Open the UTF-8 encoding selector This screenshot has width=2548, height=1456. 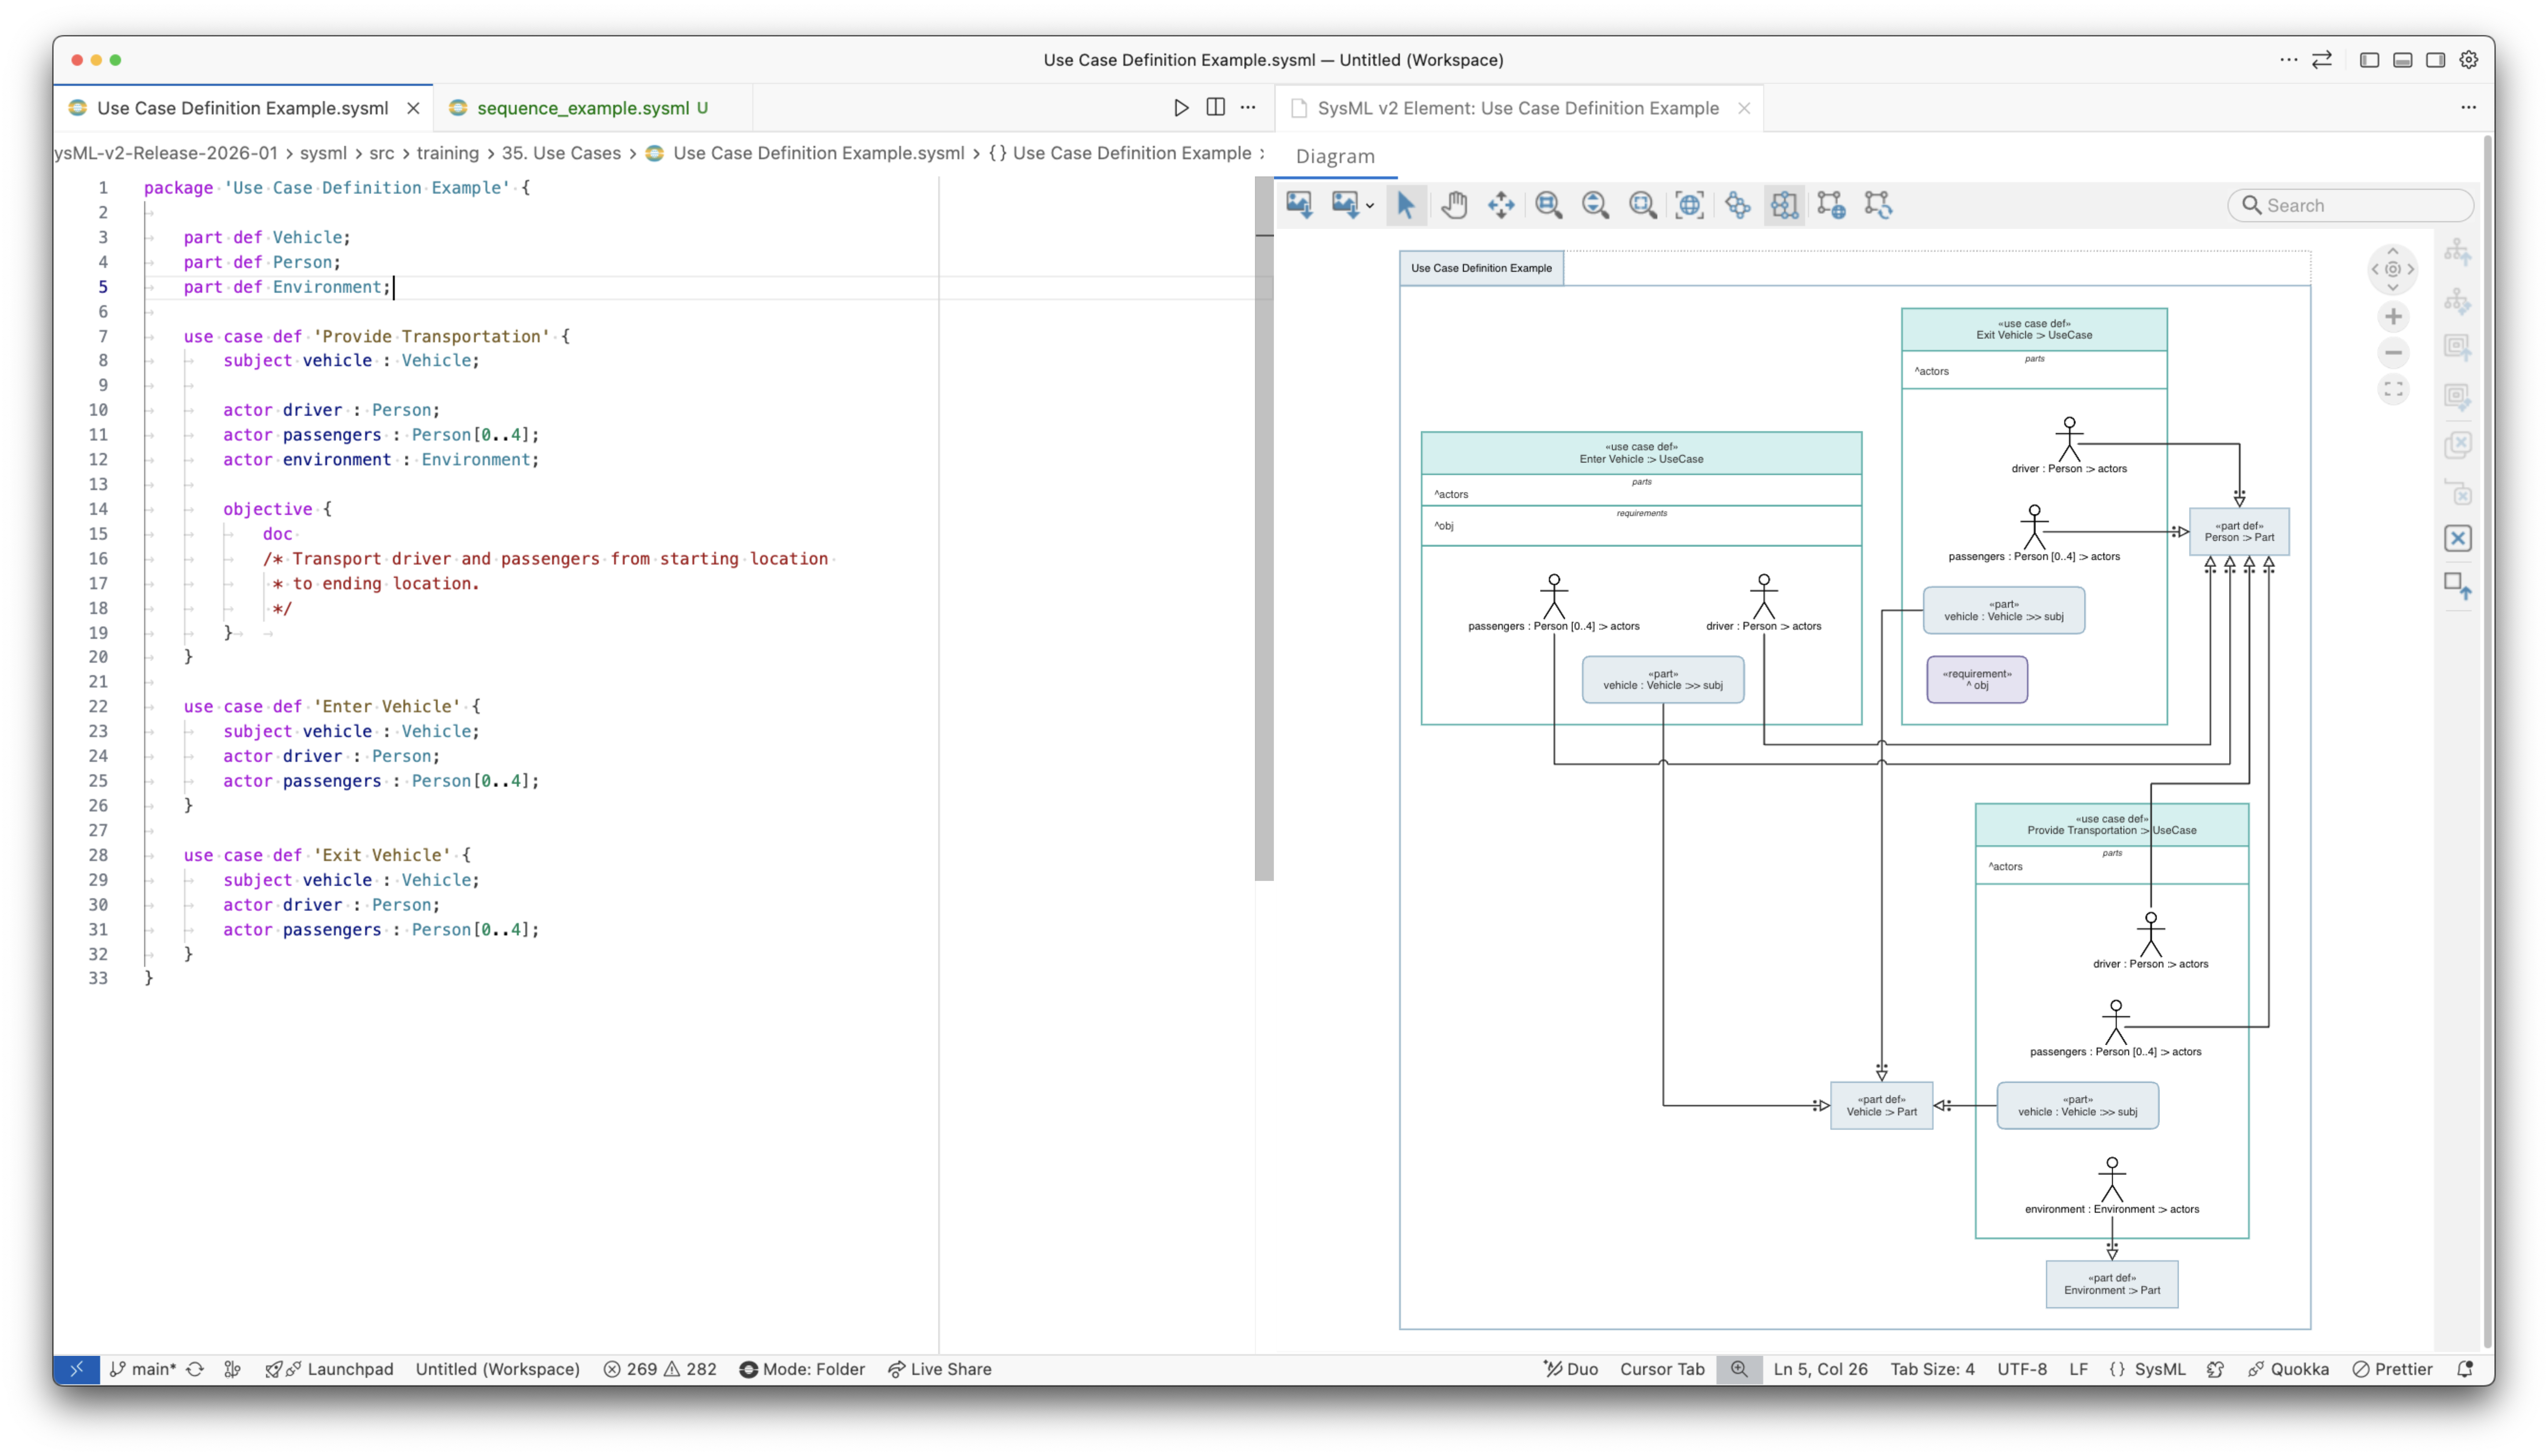(x=2022, y=1369)
